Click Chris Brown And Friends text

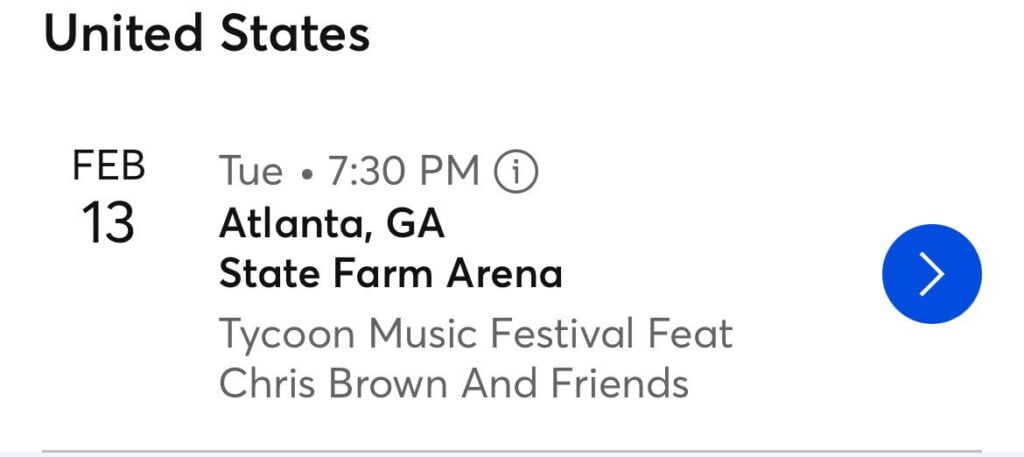[454, 384]
